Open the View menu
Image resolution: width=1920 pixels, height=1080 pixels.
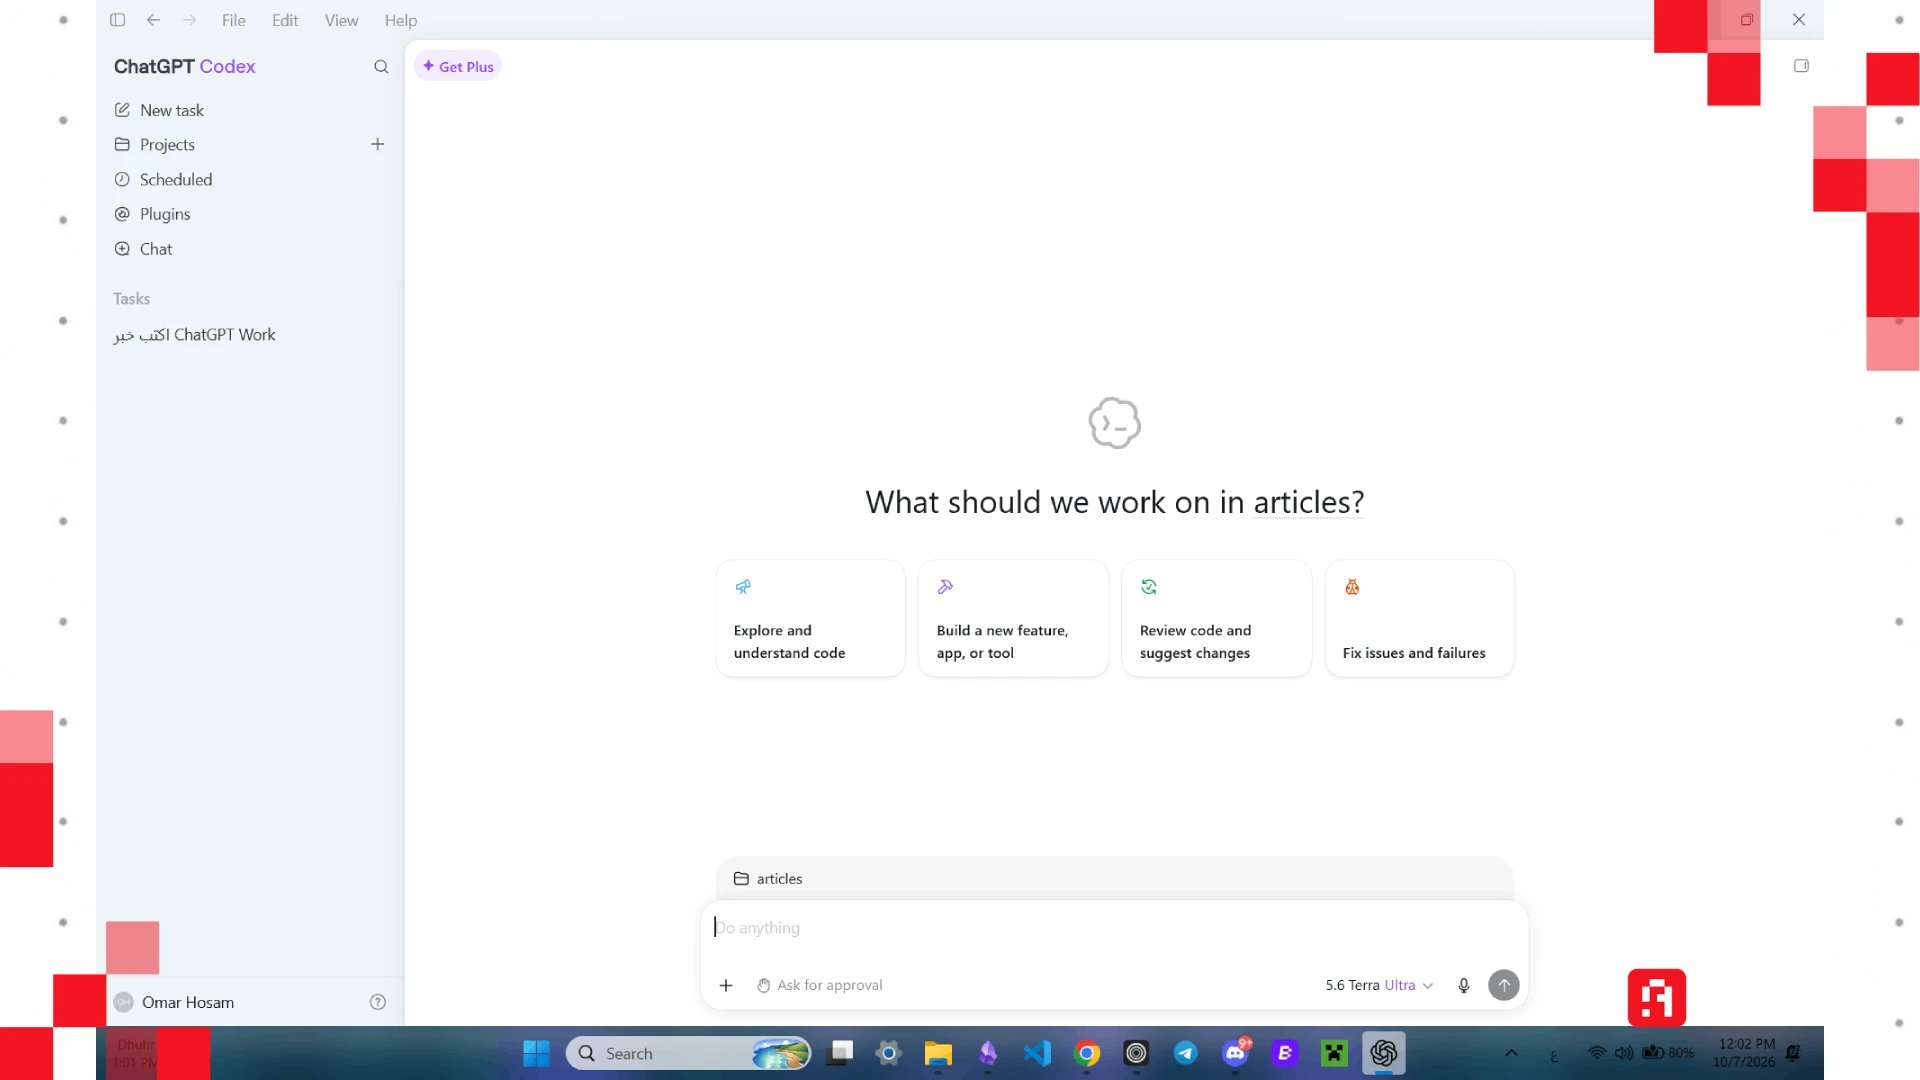(341, 20)
